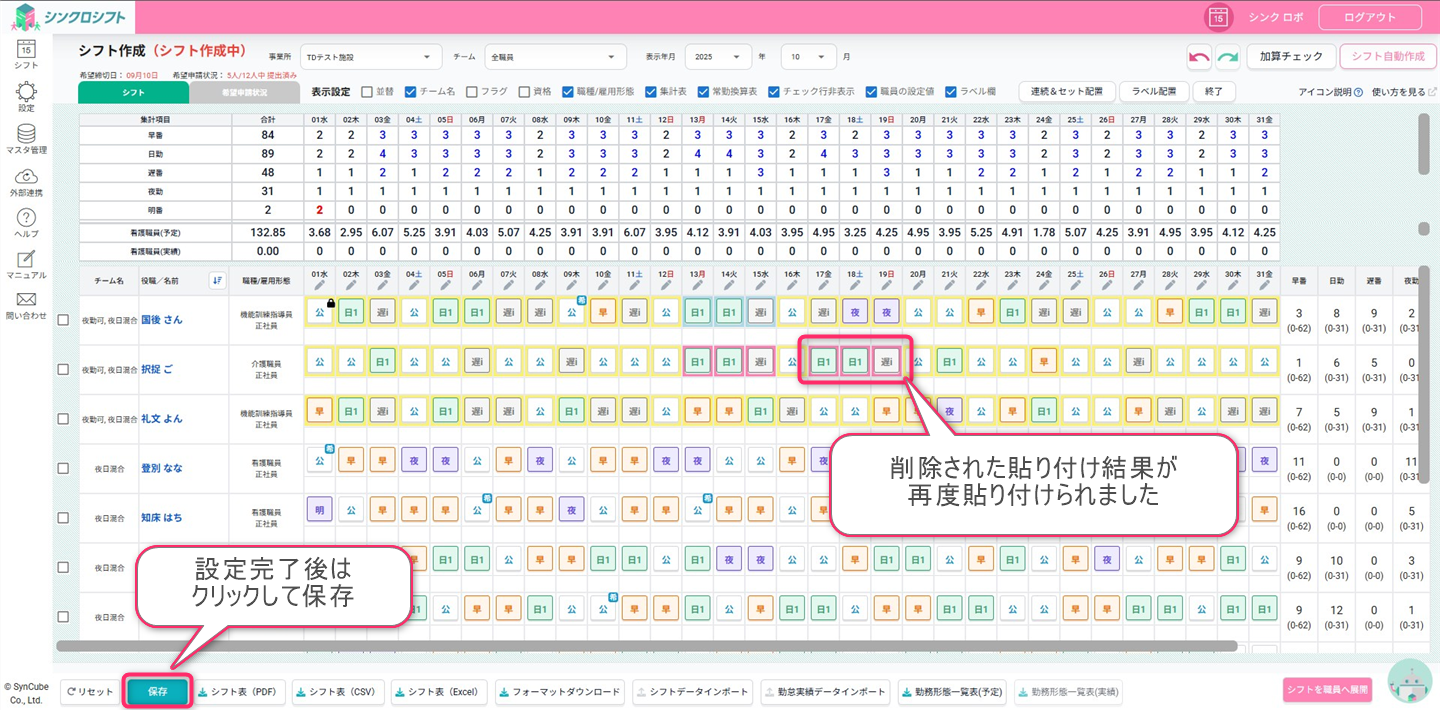Open ヘルプ question mark icon
Viewport: 1440px width, 710px height.
(x=26, y=218)
